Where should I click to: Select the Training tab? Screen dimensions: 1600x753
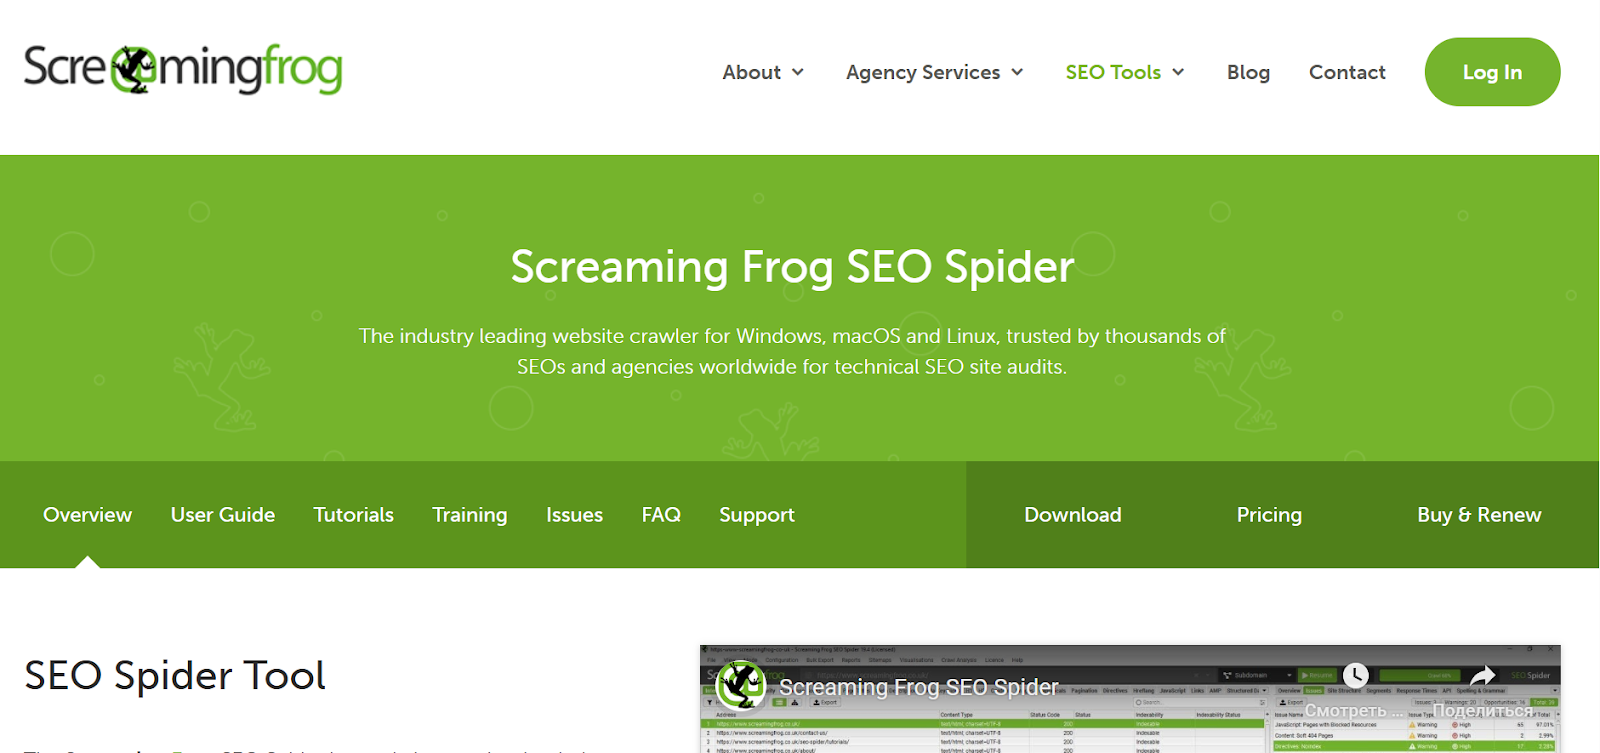[470, 515]
